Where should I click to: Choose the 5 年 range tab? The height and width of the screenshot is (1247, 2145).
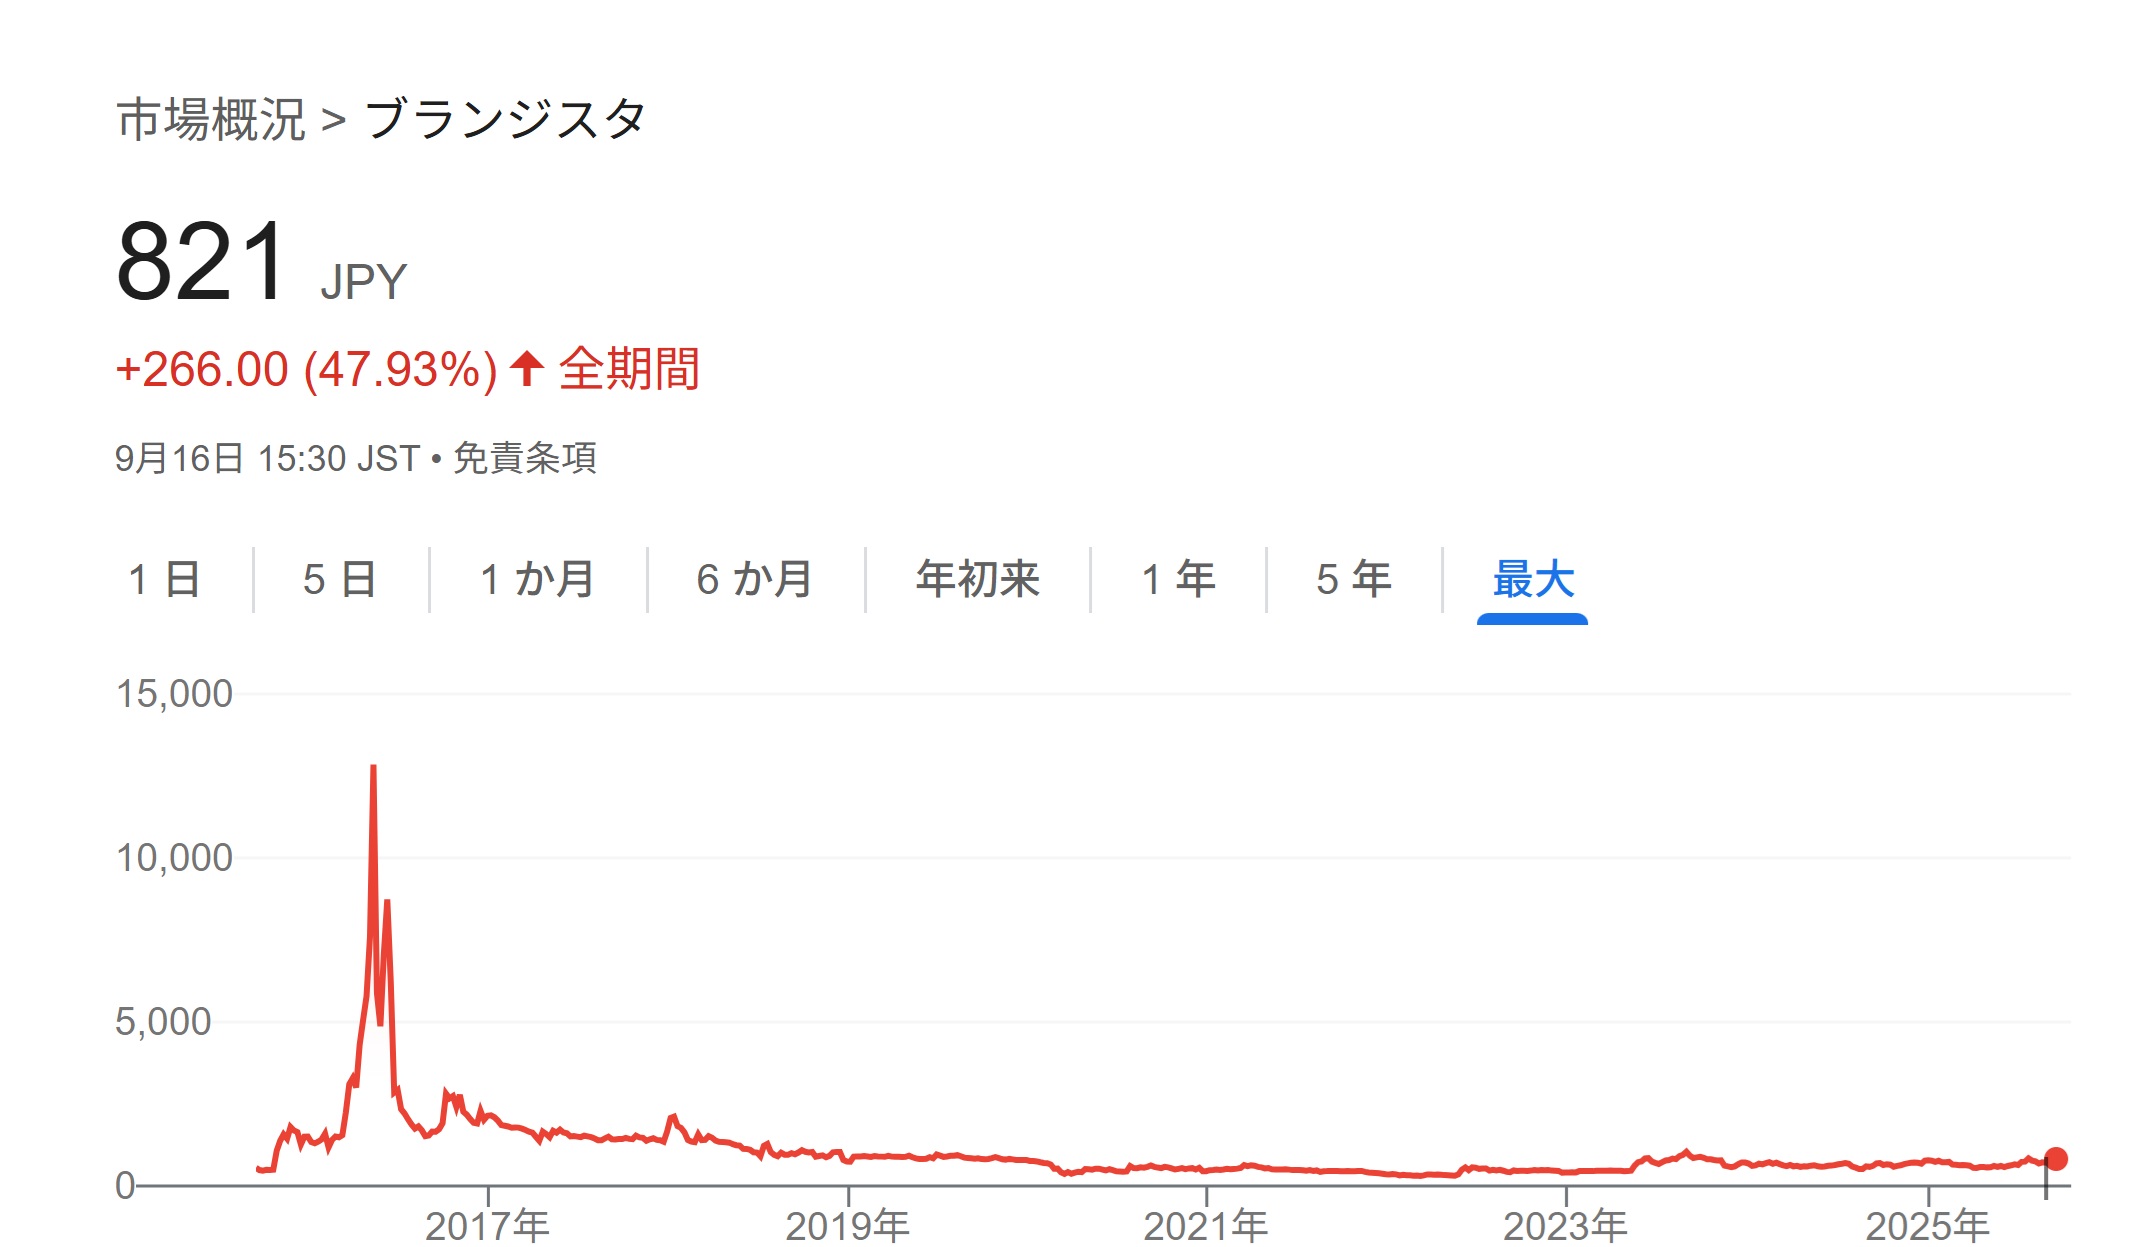1354,580
